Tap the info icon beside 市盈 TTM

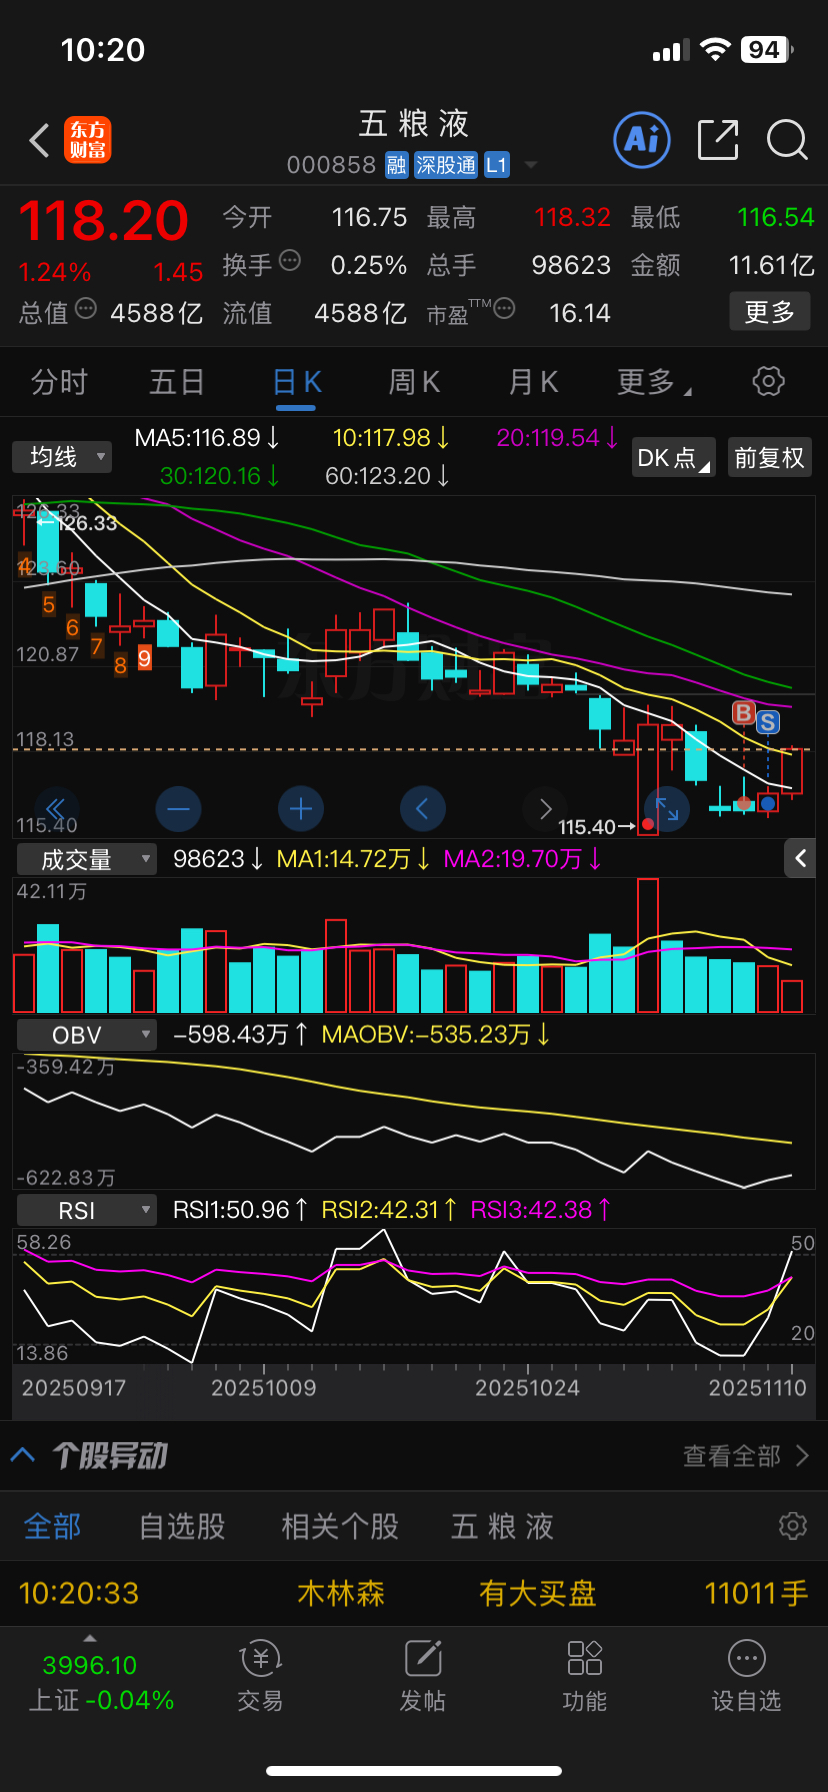click(x=504, y=309)
